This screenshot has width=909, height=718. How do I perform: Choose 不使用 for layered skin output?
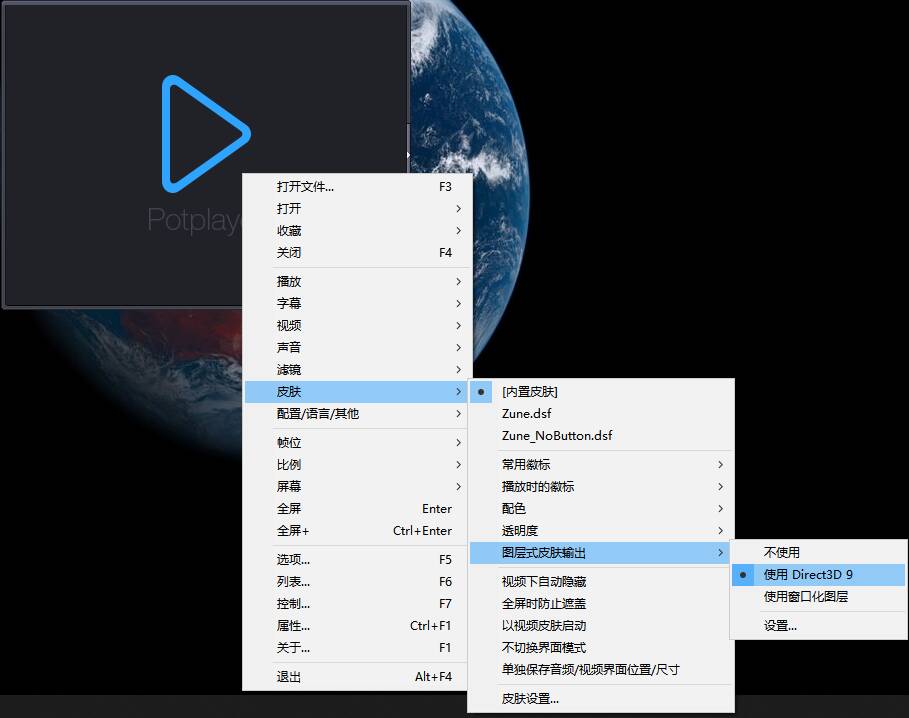pos(782,552)
